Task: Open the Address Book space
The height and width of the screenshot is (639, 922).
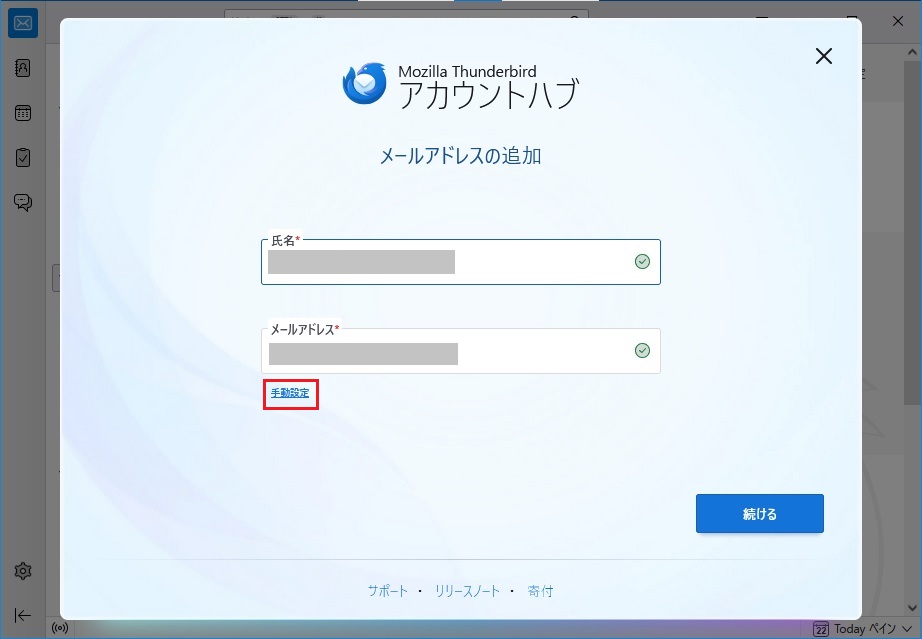Action: click(23, 68)
